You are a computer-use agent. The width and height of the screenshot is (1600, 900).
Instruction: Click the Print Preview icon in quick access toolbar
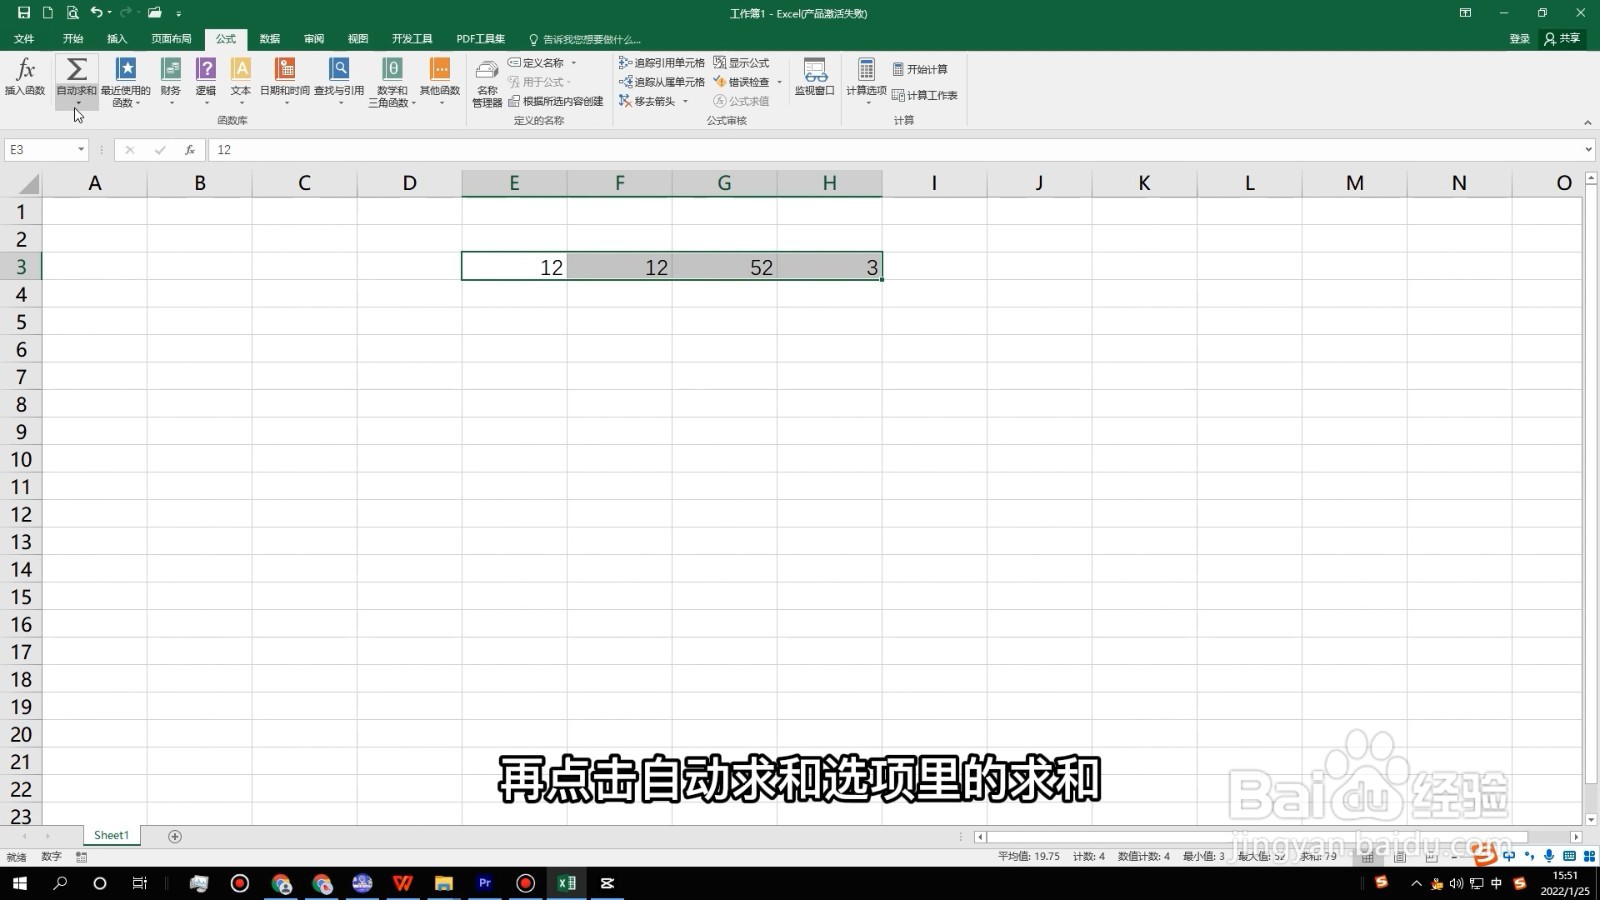pos(72,13)
